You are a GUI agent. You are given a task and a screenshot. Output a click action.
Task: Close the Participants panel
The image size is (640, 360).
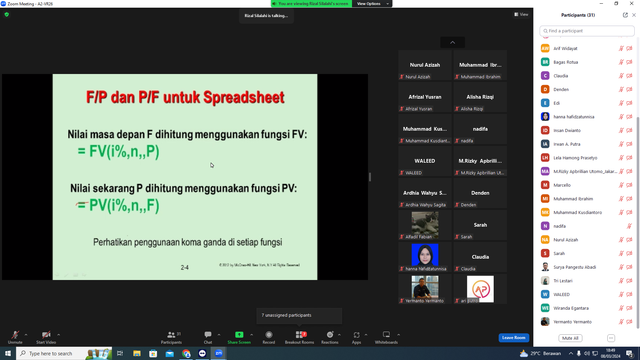click(x=634, y=15)
